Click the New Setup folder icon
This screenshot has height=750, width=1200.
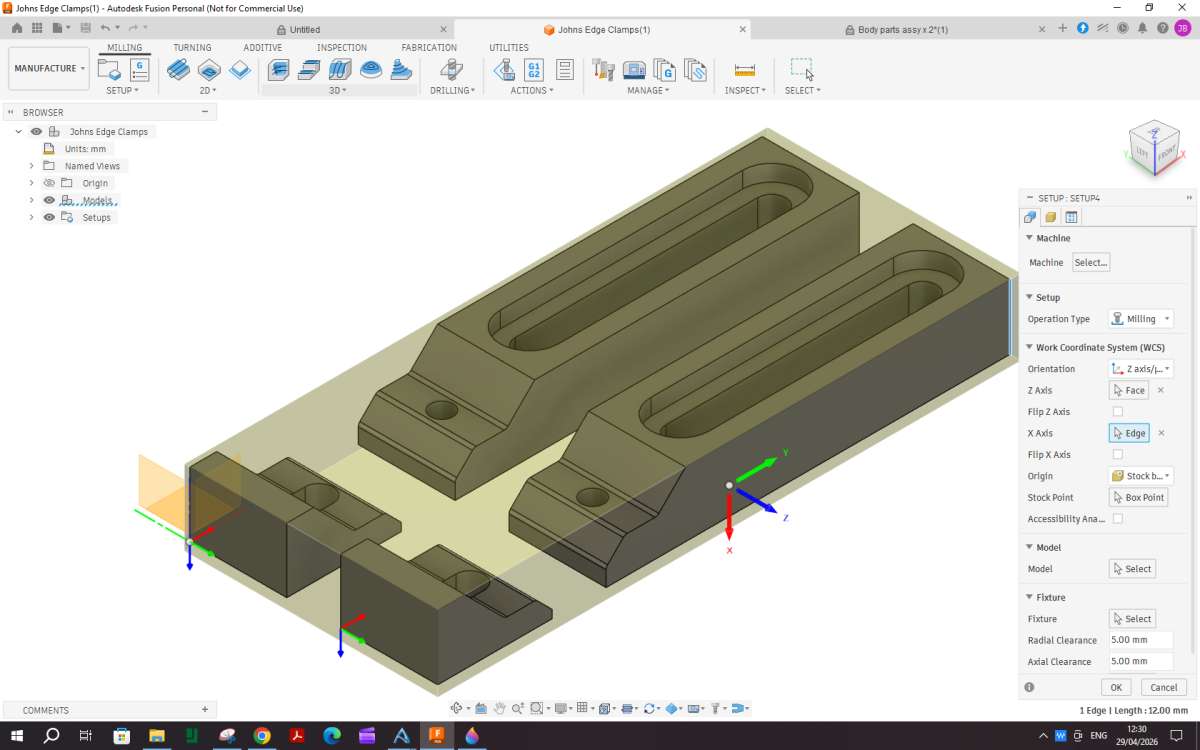[109, 69]
